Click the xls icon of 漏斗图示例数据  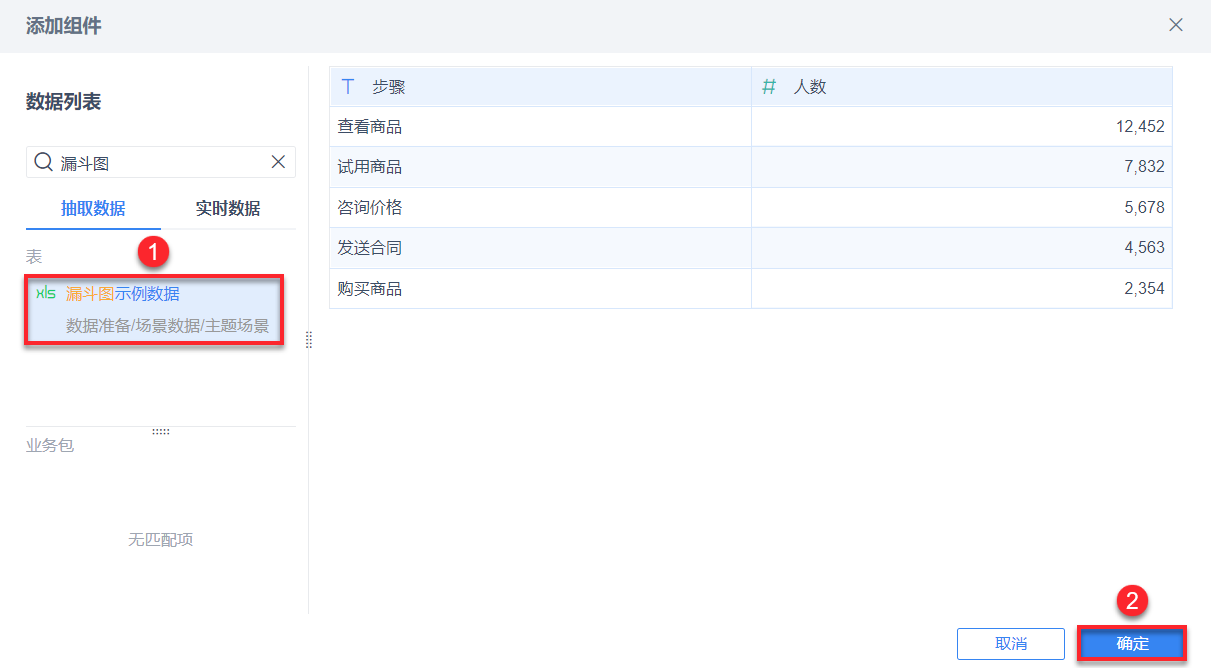(46, 293)
